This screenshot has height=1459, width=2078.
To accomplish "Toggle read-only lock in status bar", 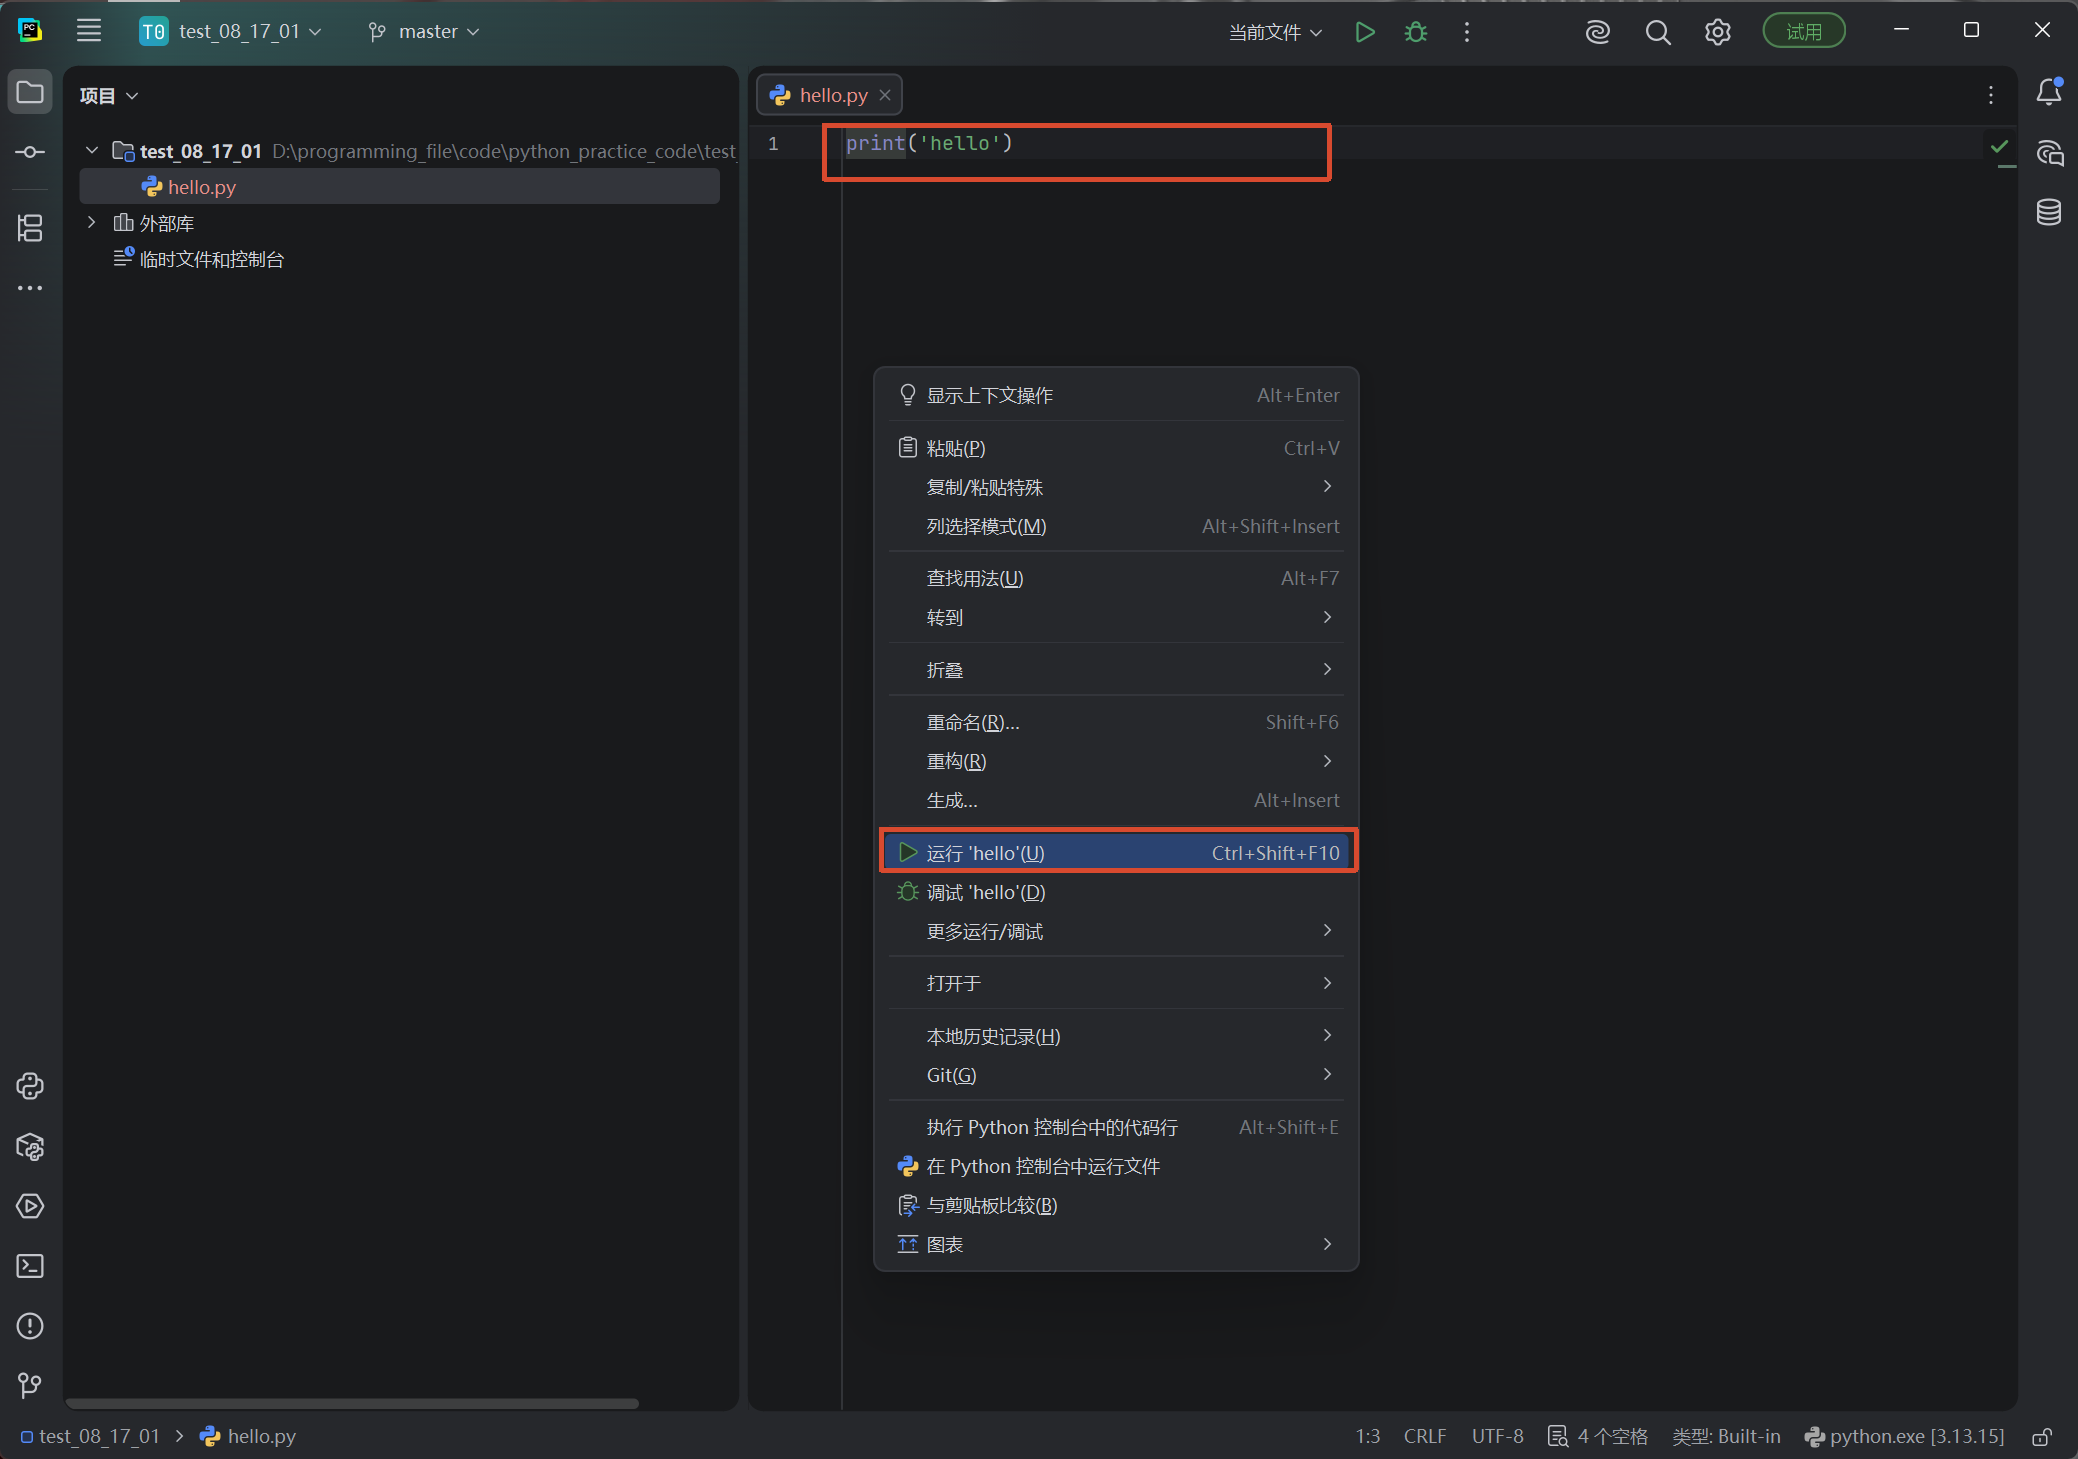I will click(x=2042, y=1437).
